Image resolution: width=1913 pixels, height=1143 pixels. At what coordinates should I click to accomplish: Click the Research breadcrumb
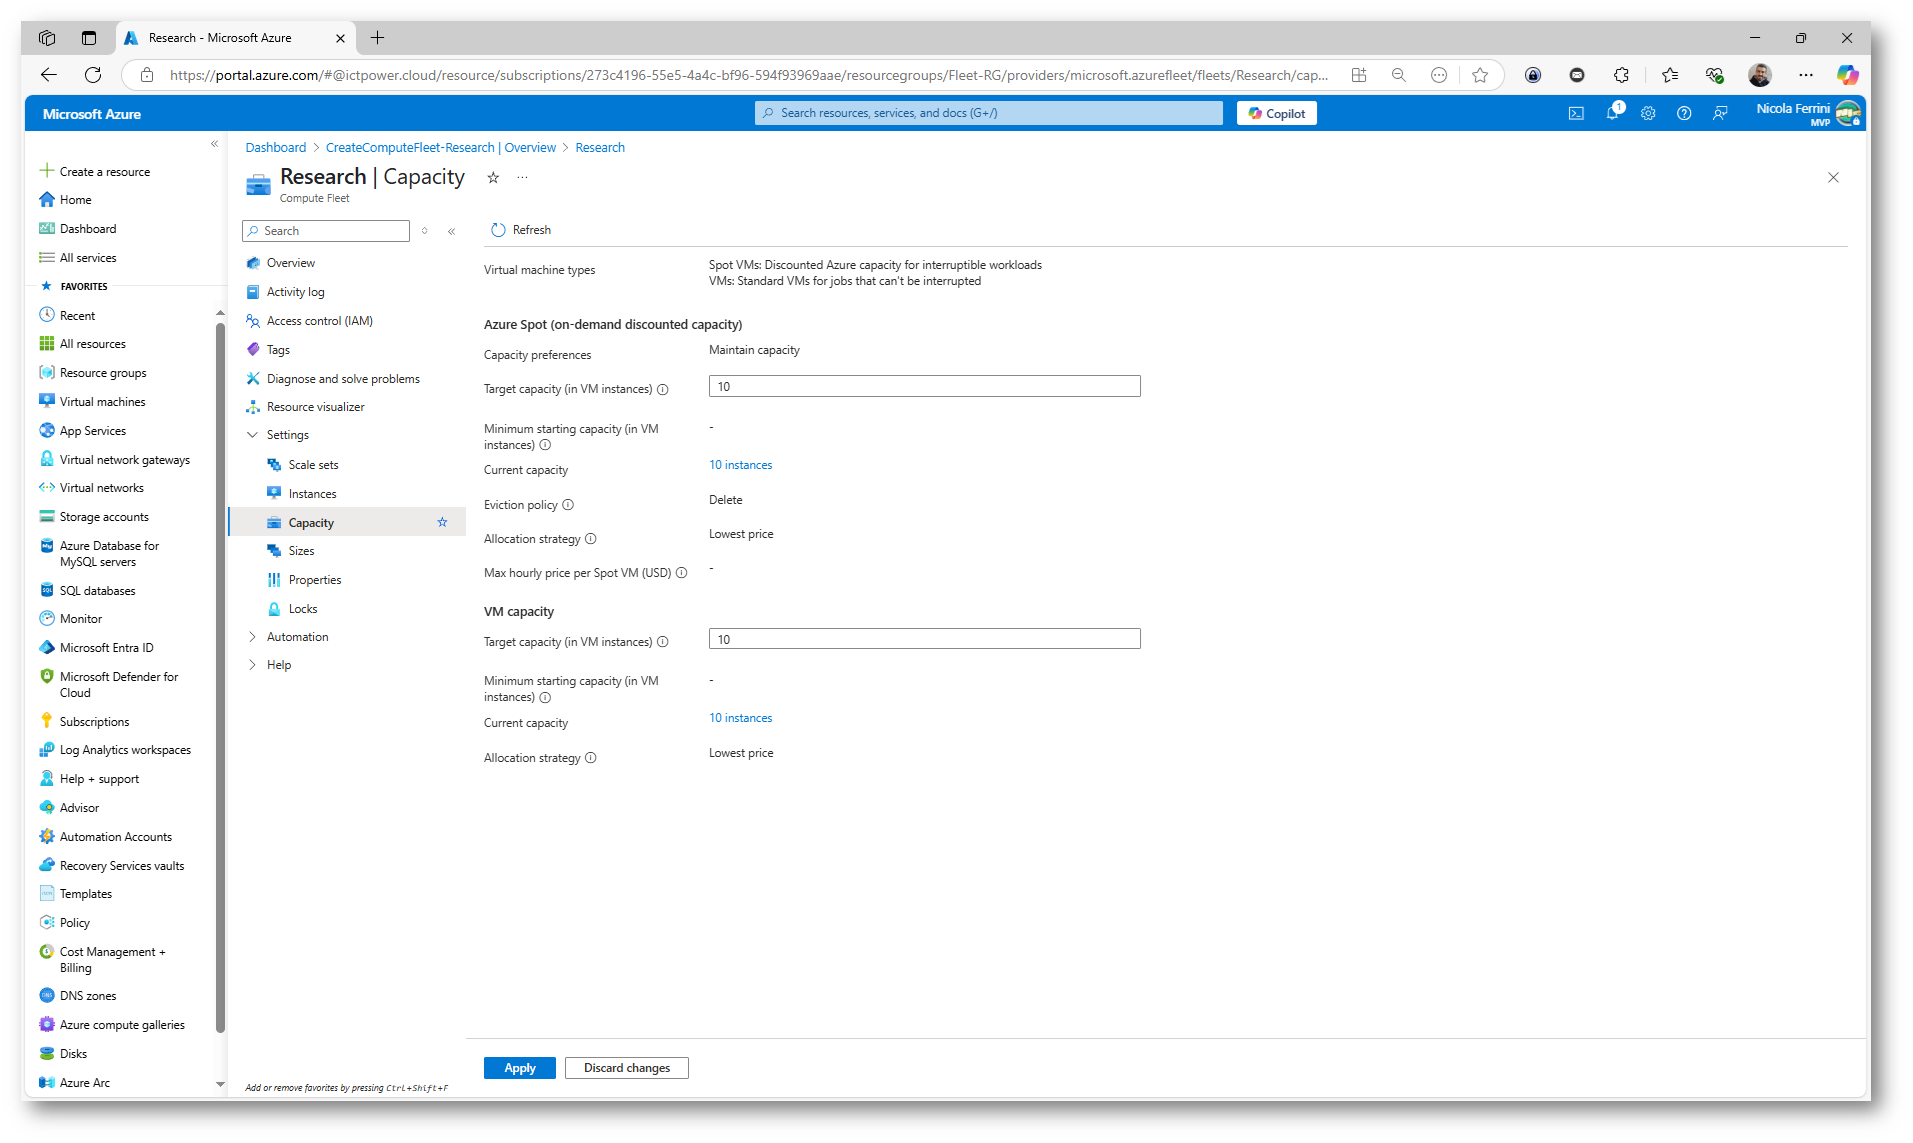(600, 148)
